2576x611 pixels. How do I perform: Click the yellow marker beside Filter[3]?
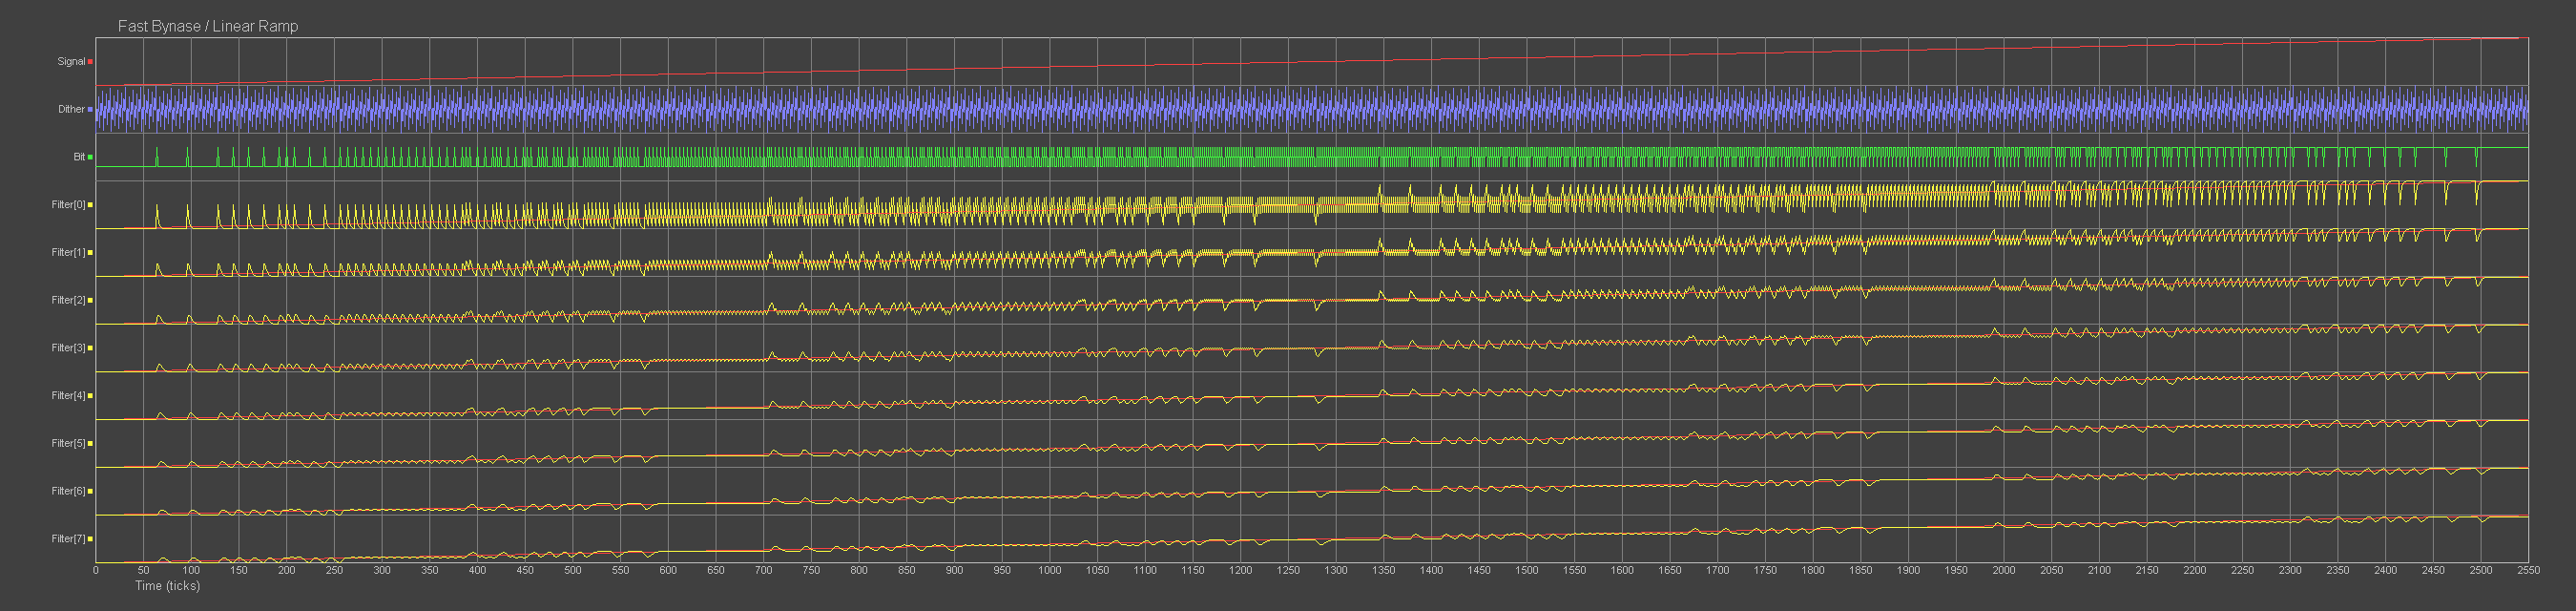click(90, 348)
